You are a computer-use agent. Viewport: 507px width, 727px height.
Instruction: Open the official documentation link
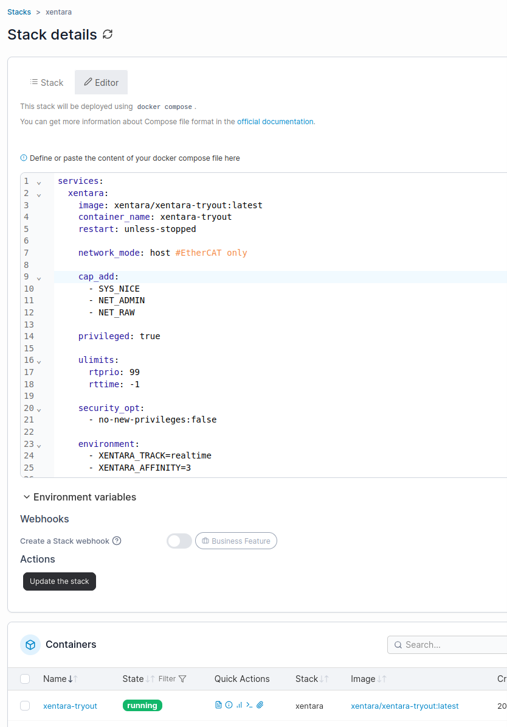tap(275, 121)
